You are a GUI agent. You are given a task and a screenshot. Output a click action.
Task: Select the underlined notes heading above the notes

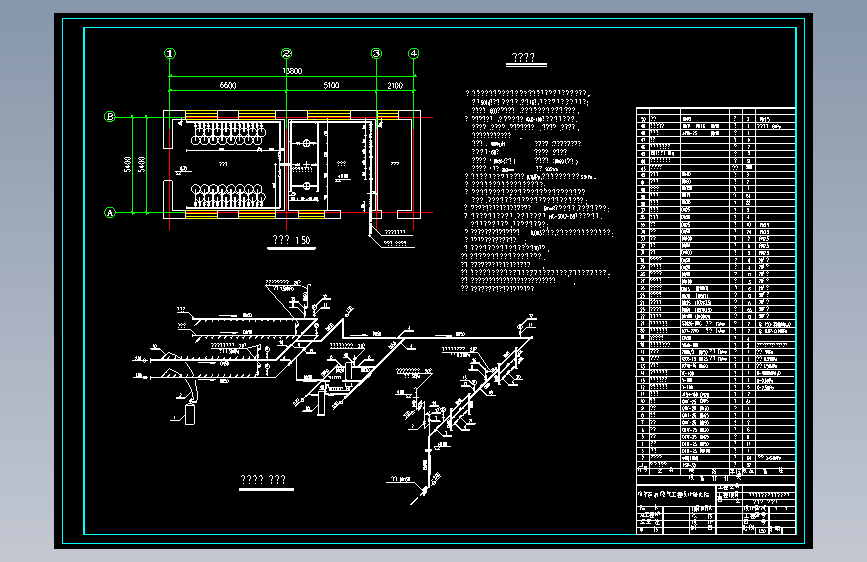click(523, 58)
